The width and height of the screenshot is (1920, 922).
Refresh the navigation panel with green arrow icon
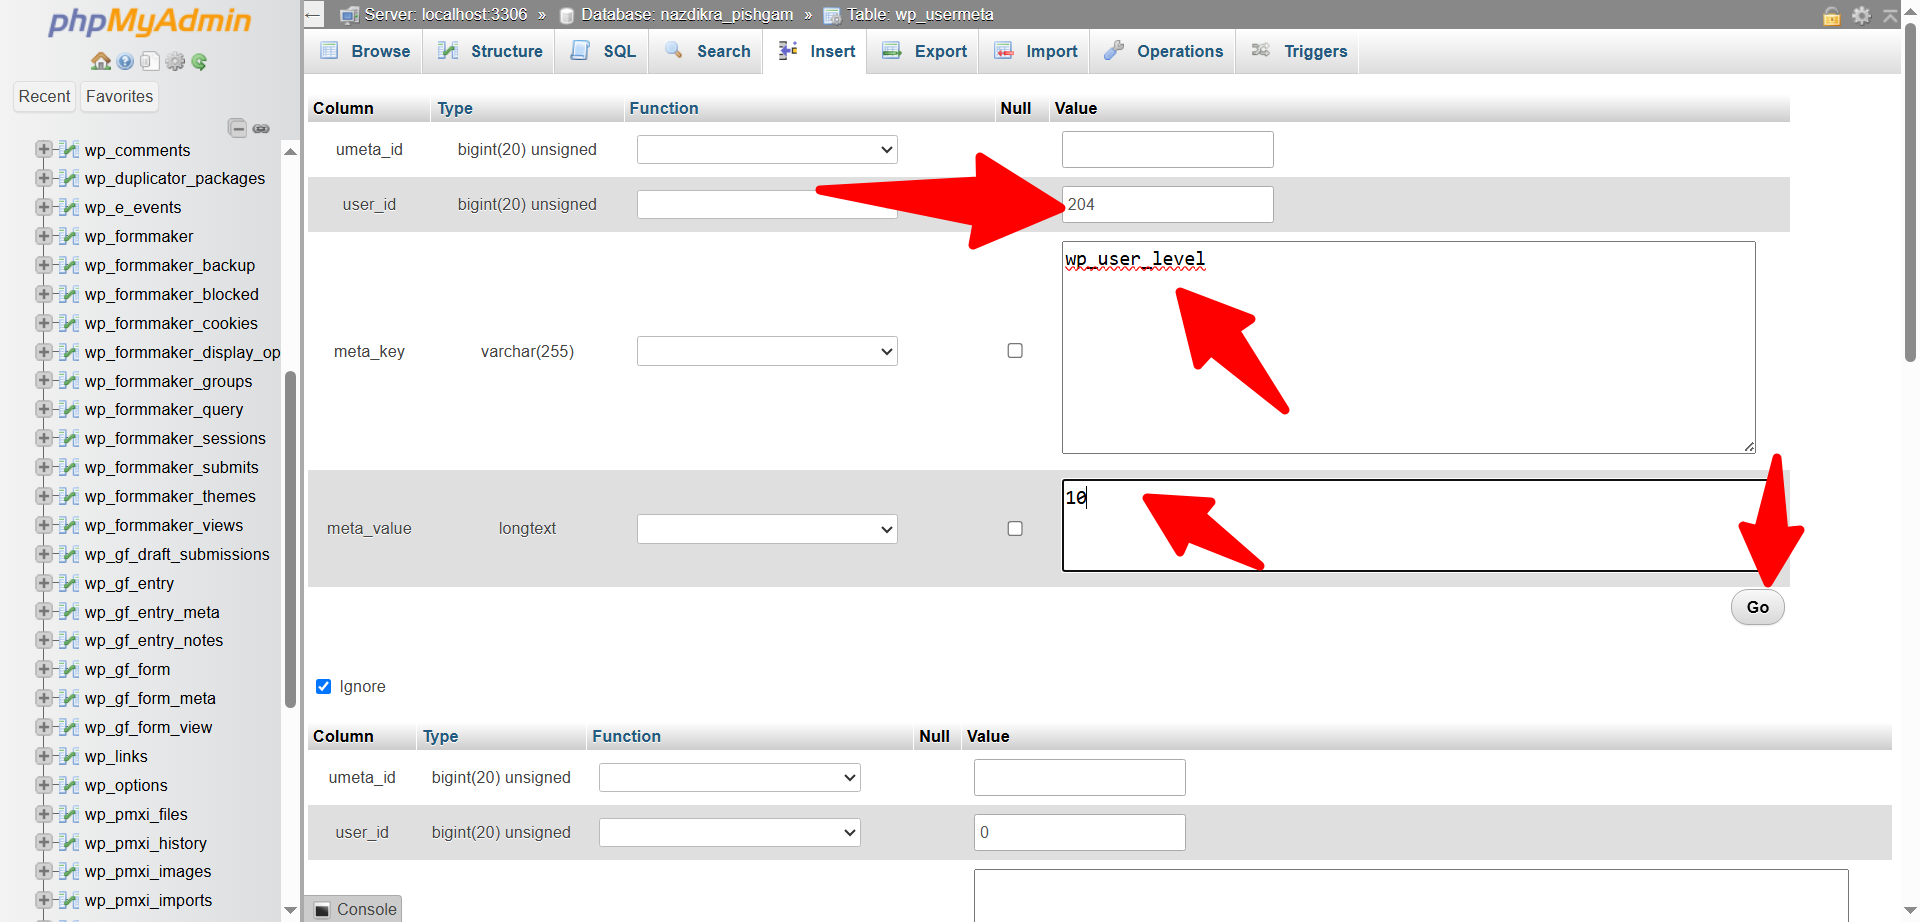click(x=199, y=61)
